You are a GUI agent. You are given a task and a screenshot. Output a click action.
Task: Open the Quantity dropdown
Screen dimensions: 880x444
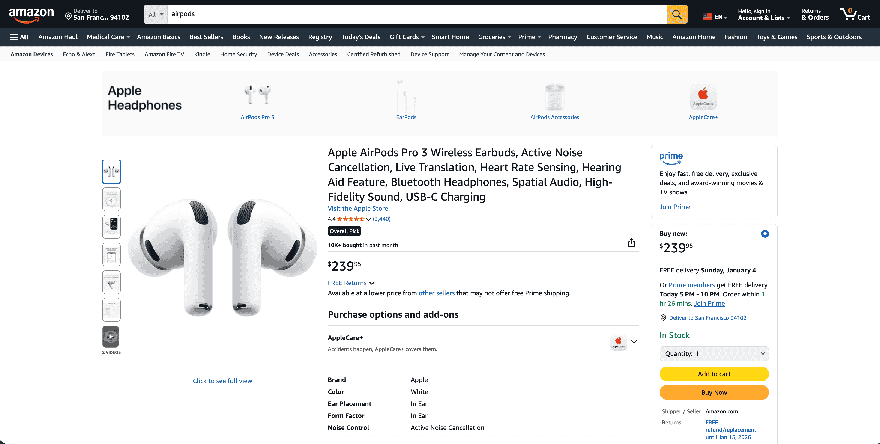pos(714,353)
